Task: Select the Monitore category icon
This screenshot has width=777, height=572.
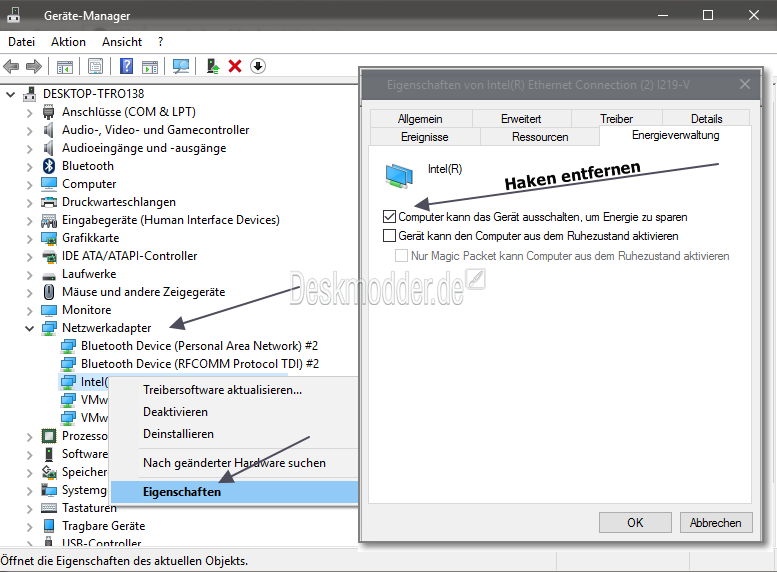Action: click(x=49, y=310)
